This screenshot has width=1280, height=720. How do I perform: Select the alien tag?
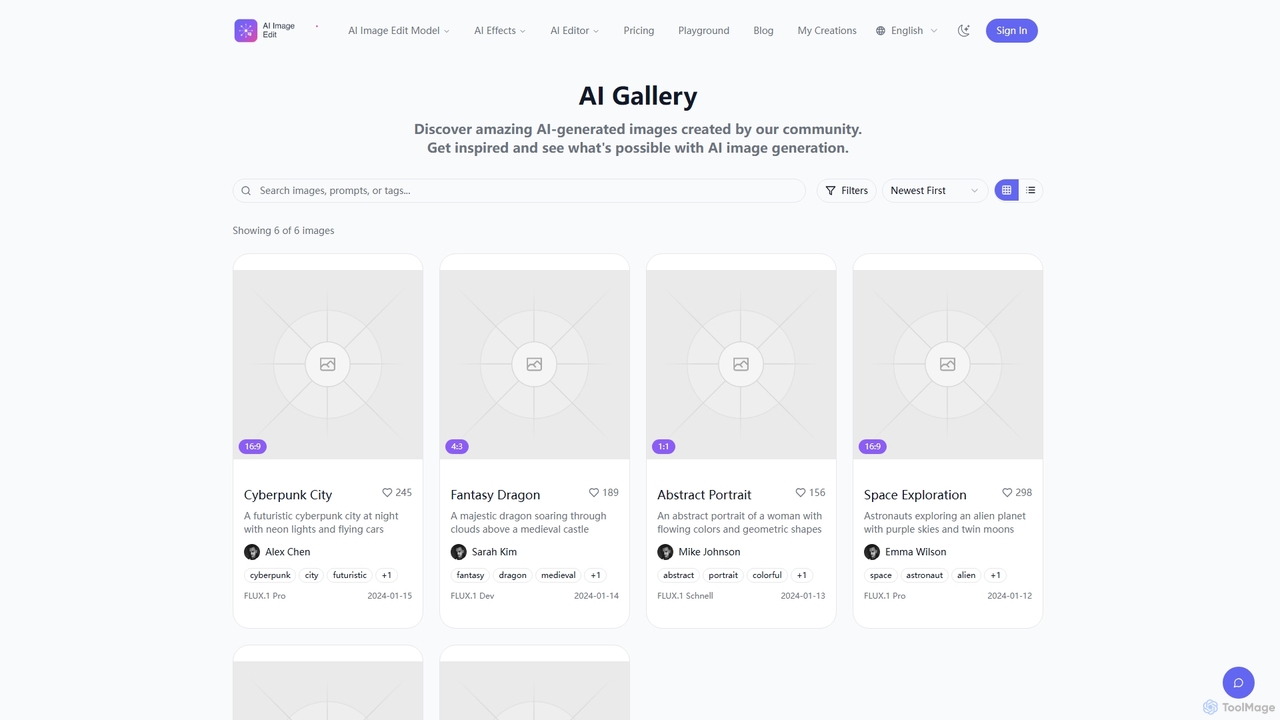(x=966, y=575)
